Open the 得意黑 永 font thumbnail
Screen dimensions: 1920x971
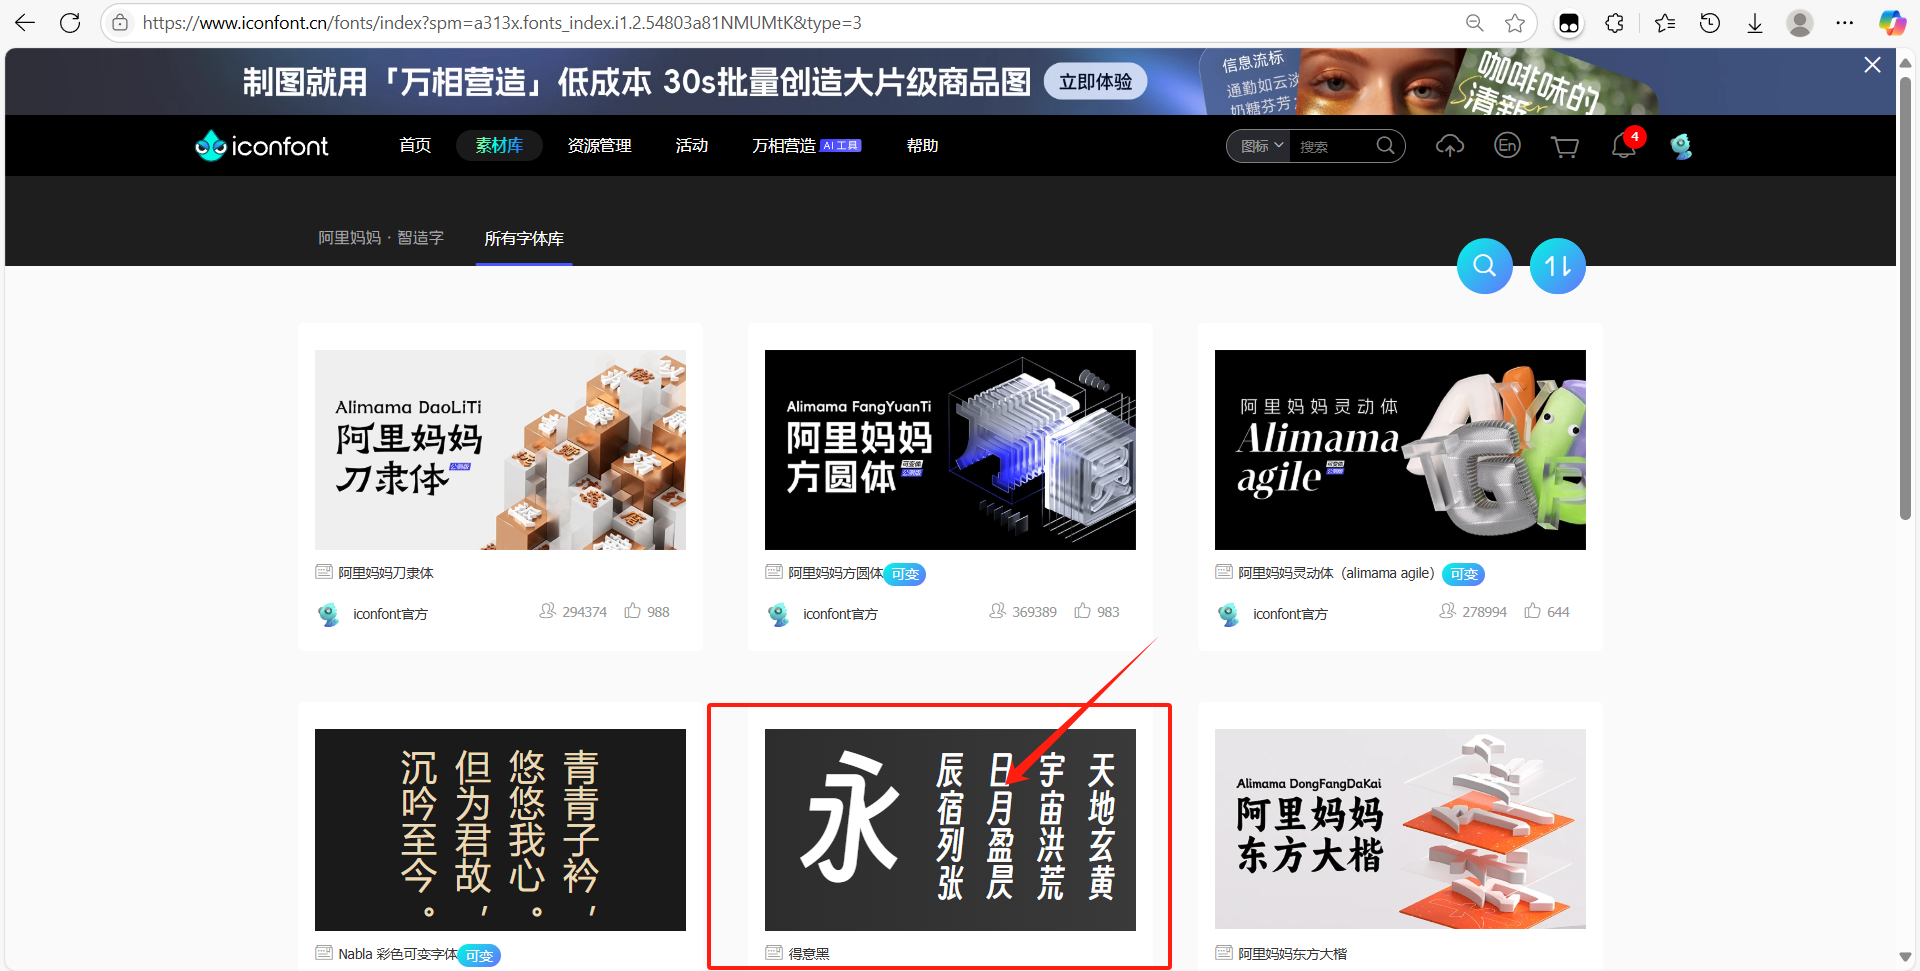(950, 830)
